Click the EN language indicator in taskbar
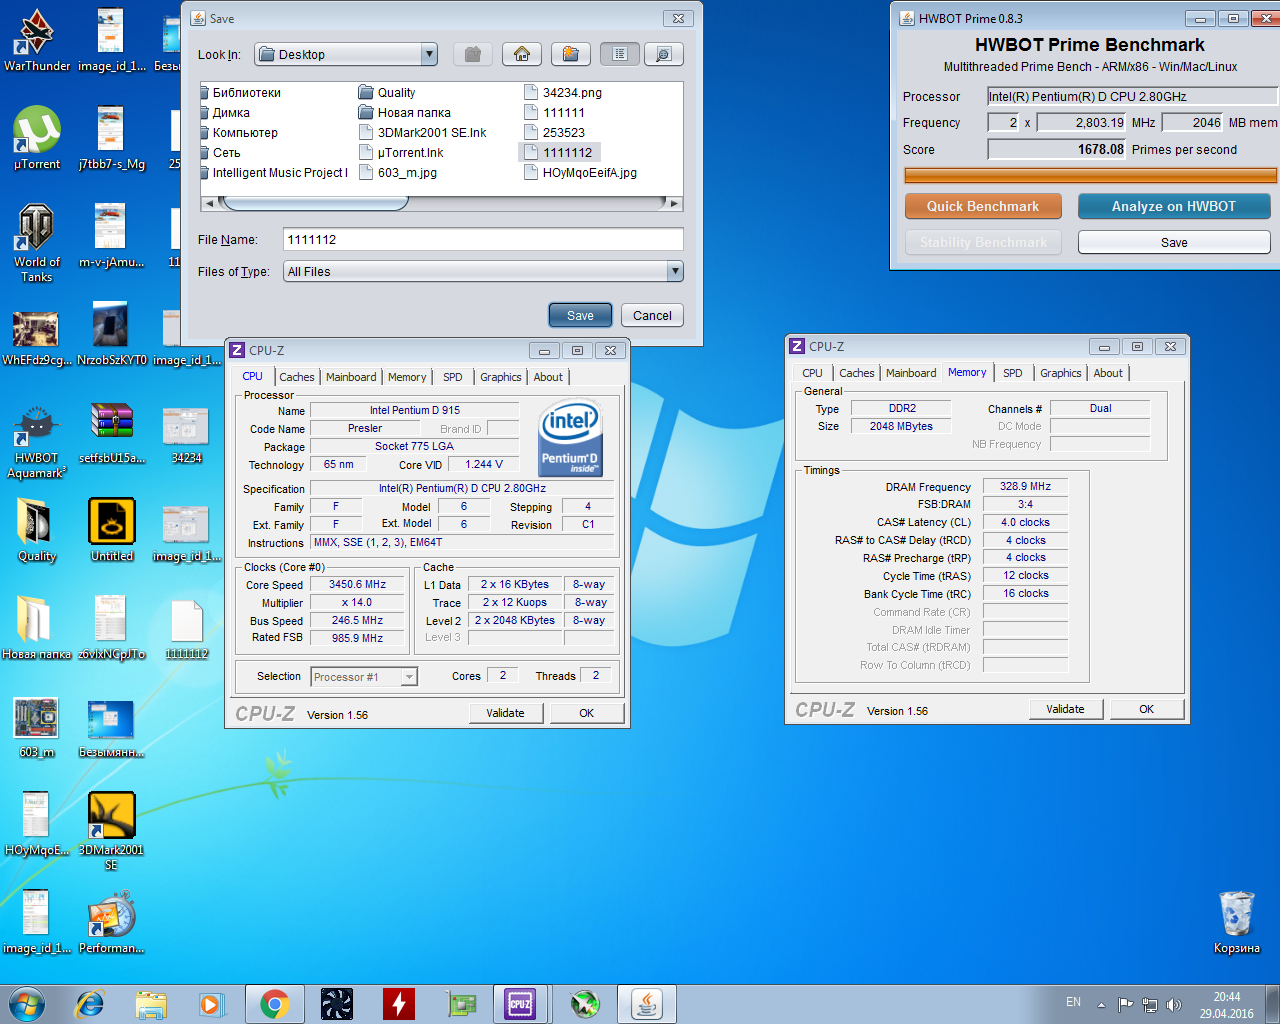 click(x=1073, y=1002)
